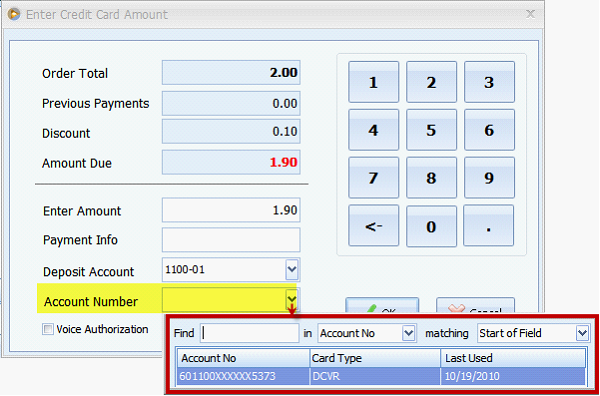Image resolution: width=600 pixels, height=396 pixels.
Task: Tap keypad digit 5
Action: (x=431, y=130)
